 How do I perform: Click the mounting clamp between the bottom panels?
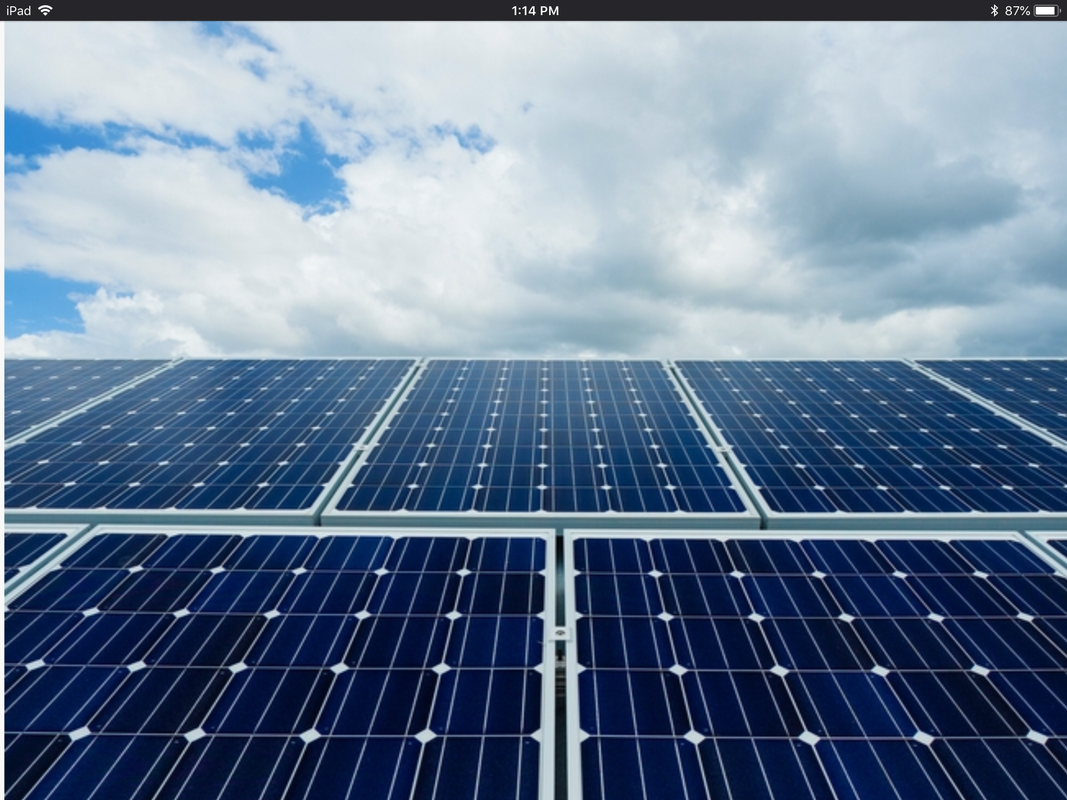click(561, 633)
